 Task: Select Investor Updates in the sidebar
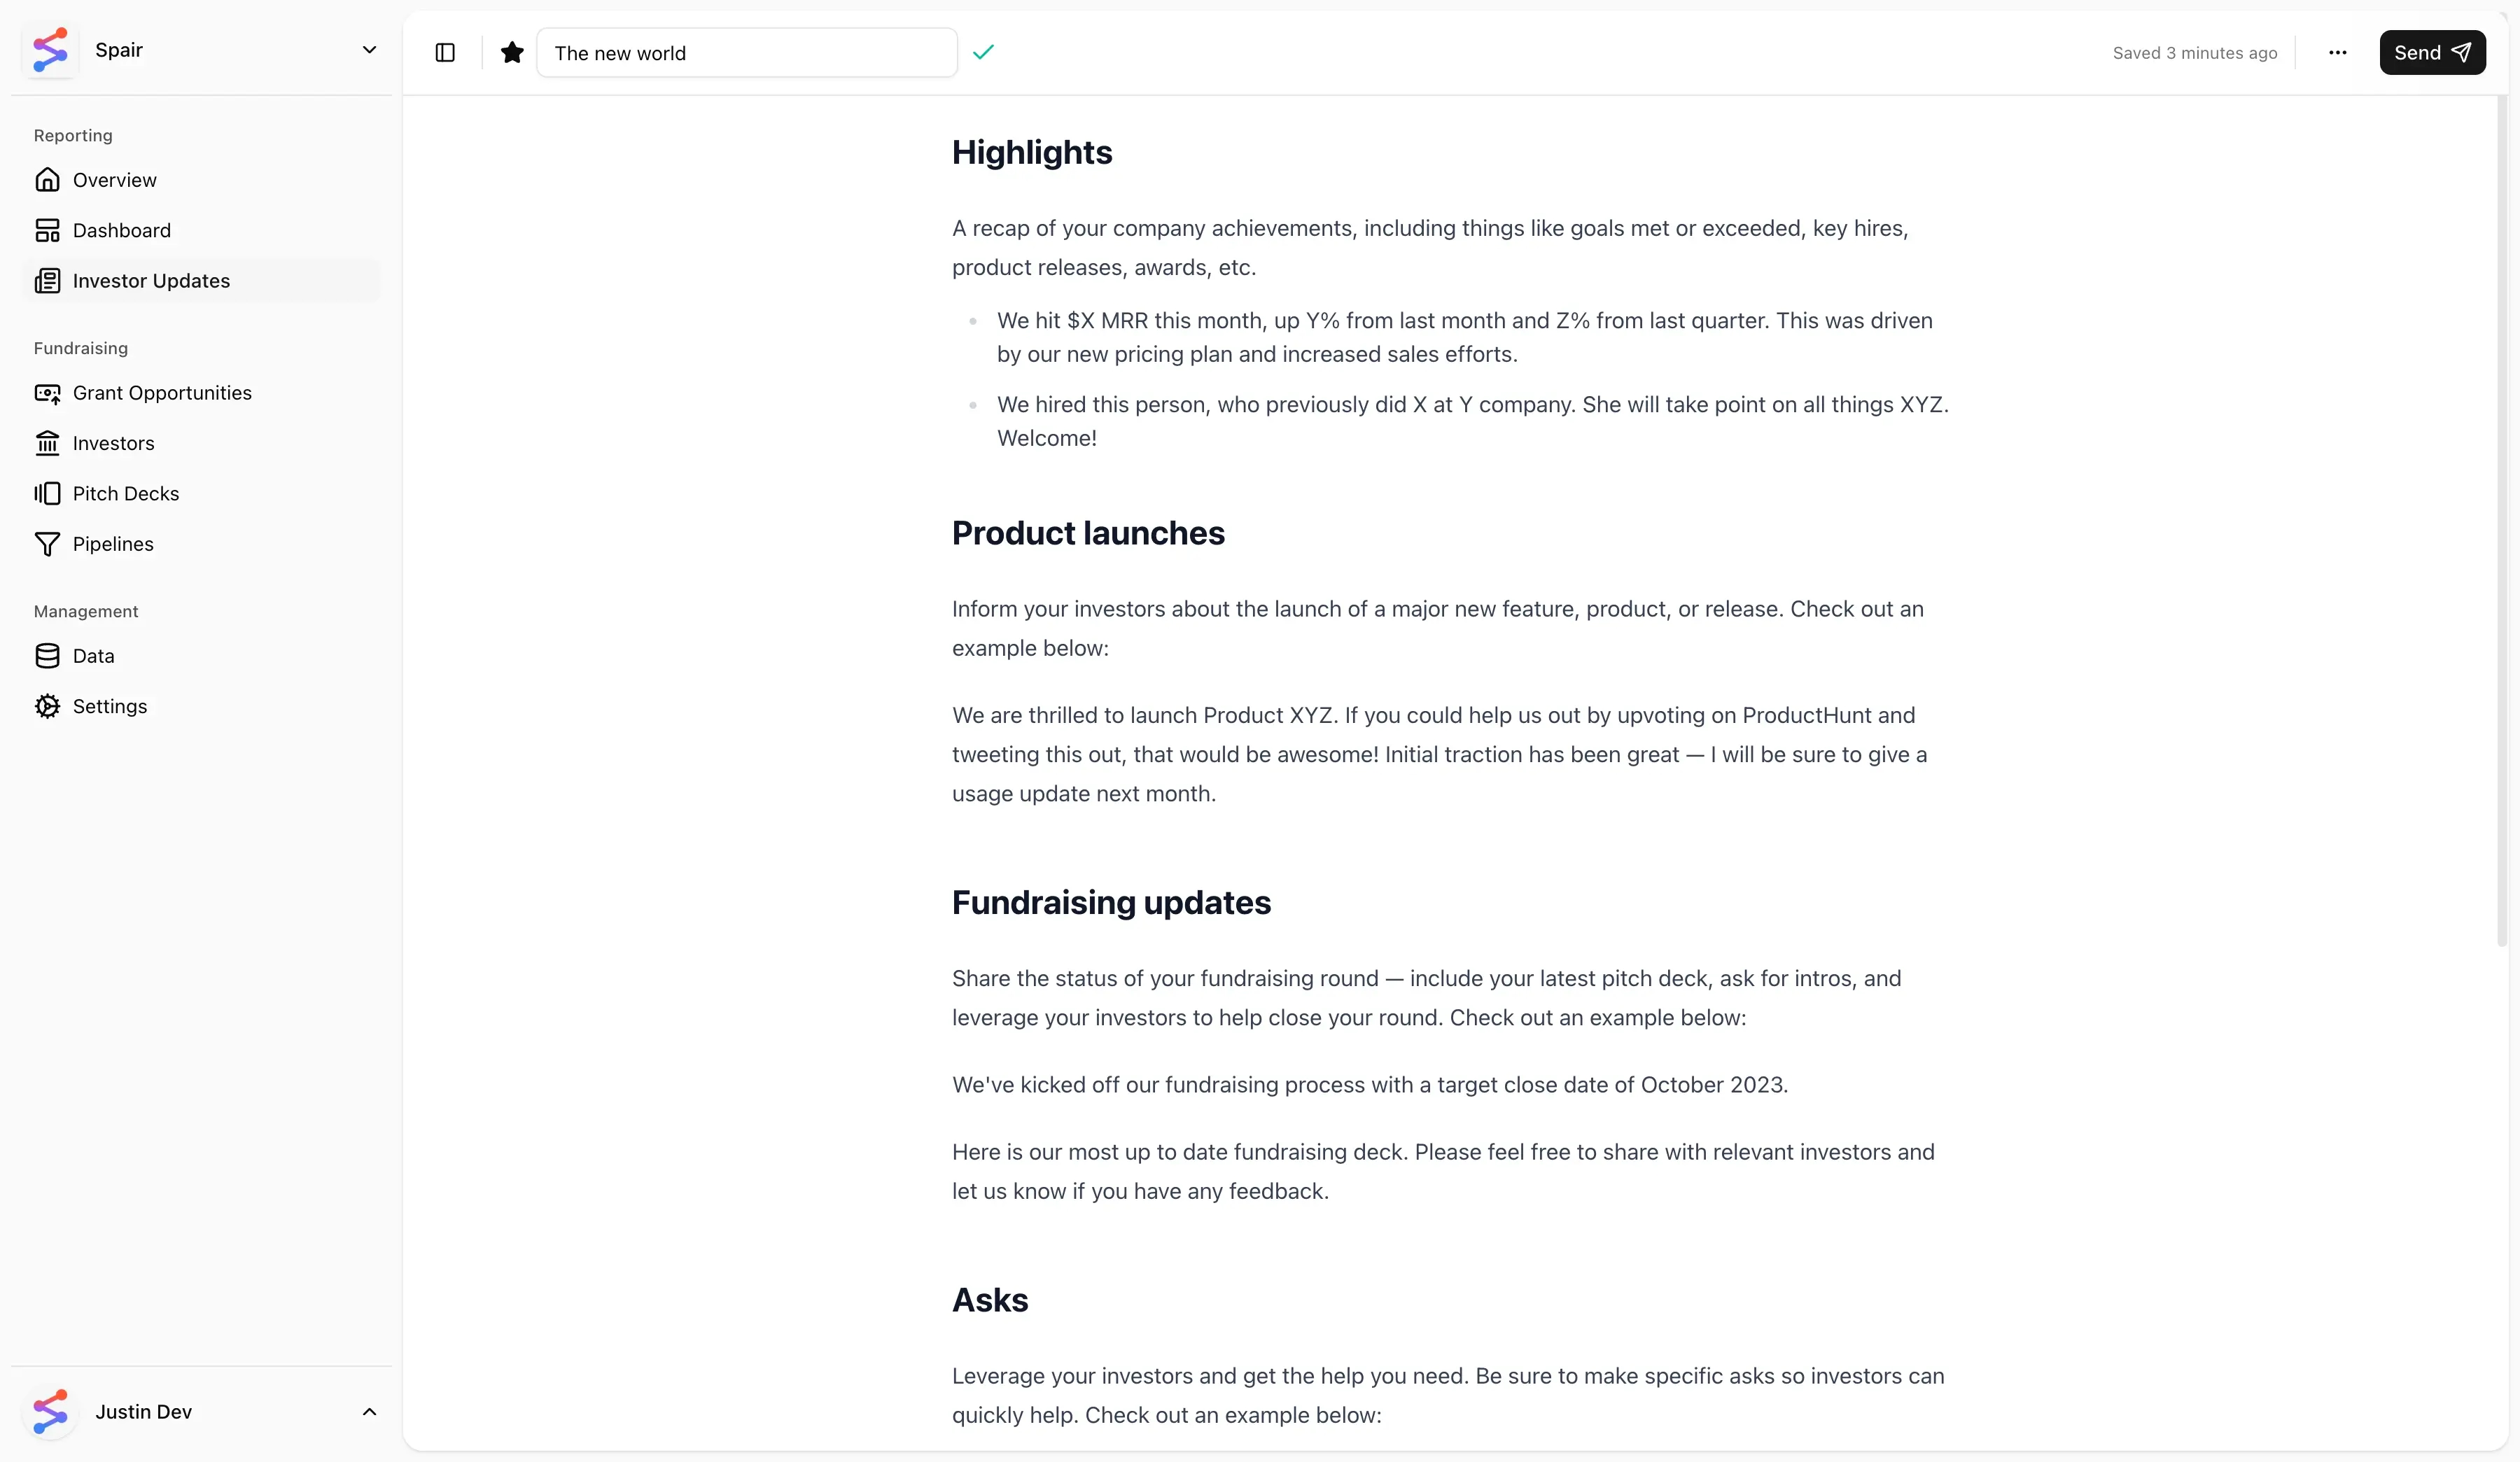152,280
